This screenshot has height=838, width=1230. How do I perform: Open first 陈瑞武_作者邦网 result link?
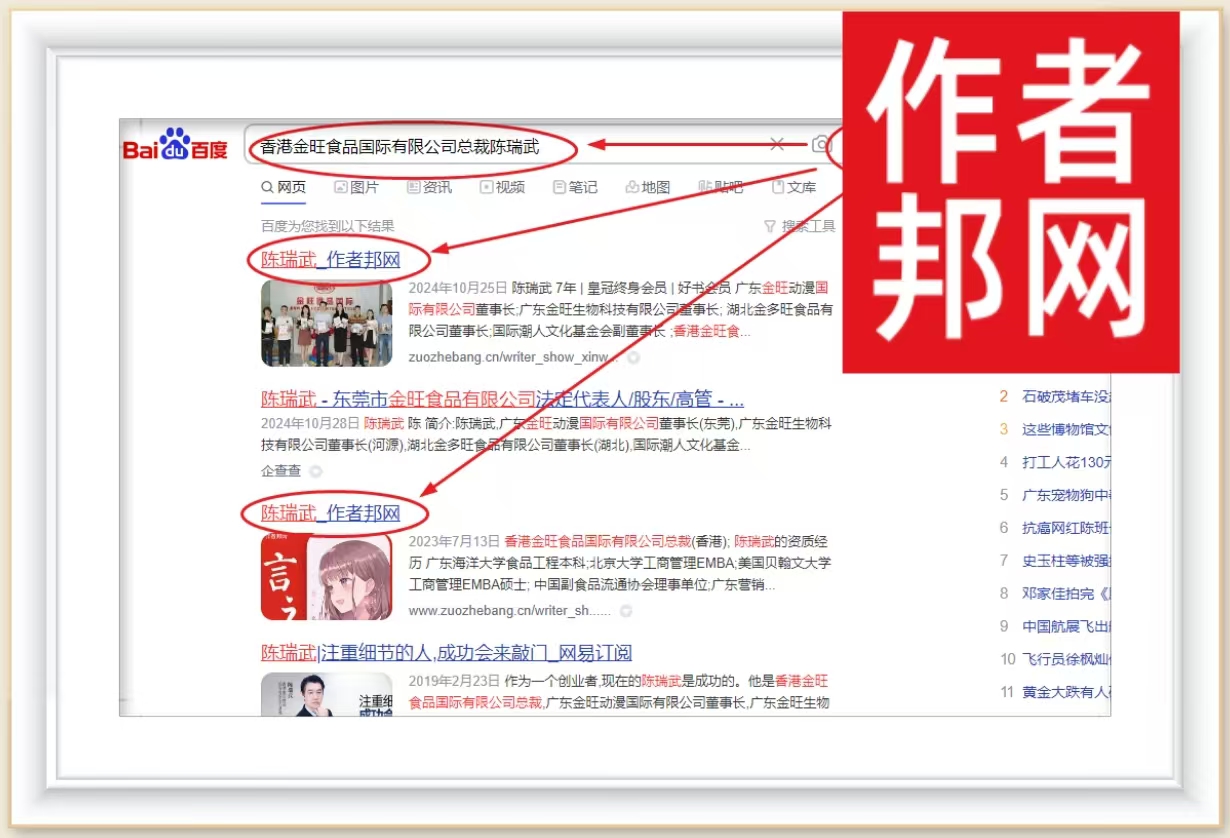click(330, 260)
